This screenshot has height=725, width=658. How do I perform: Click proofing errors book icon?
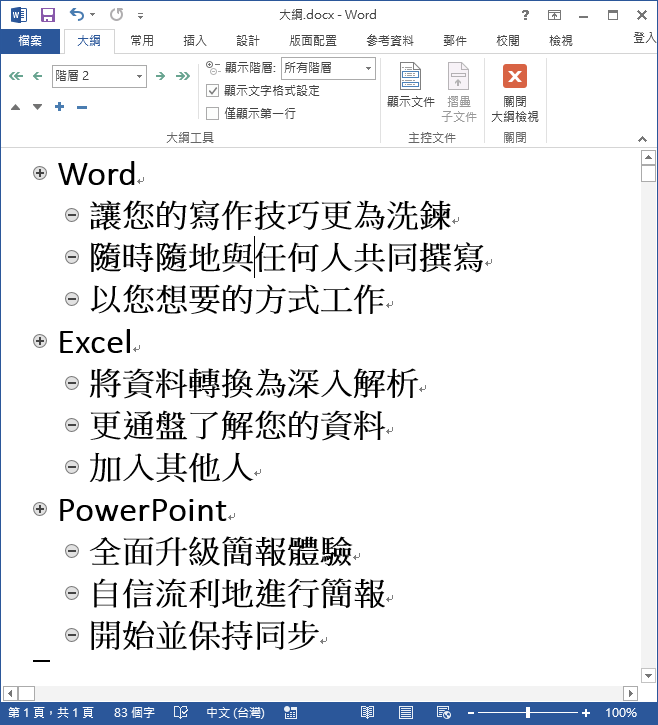click(x=180, y=713)
